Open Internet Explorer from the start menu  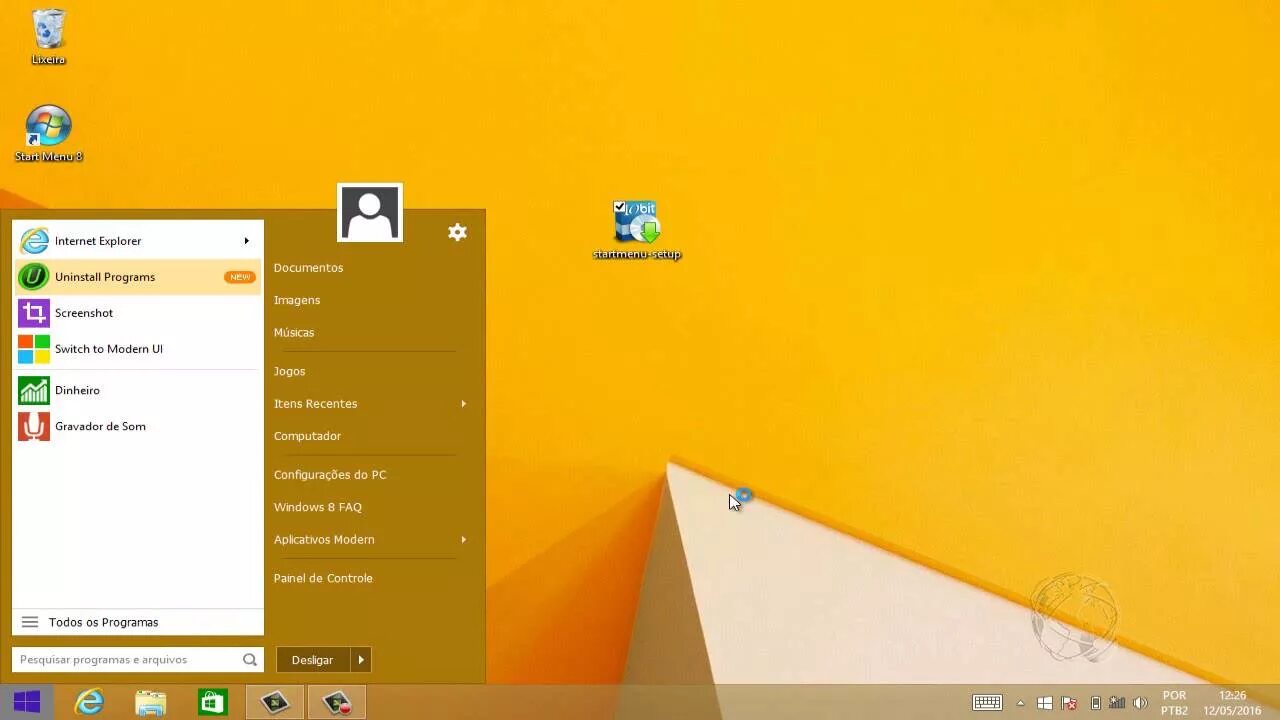pos(138,241)
